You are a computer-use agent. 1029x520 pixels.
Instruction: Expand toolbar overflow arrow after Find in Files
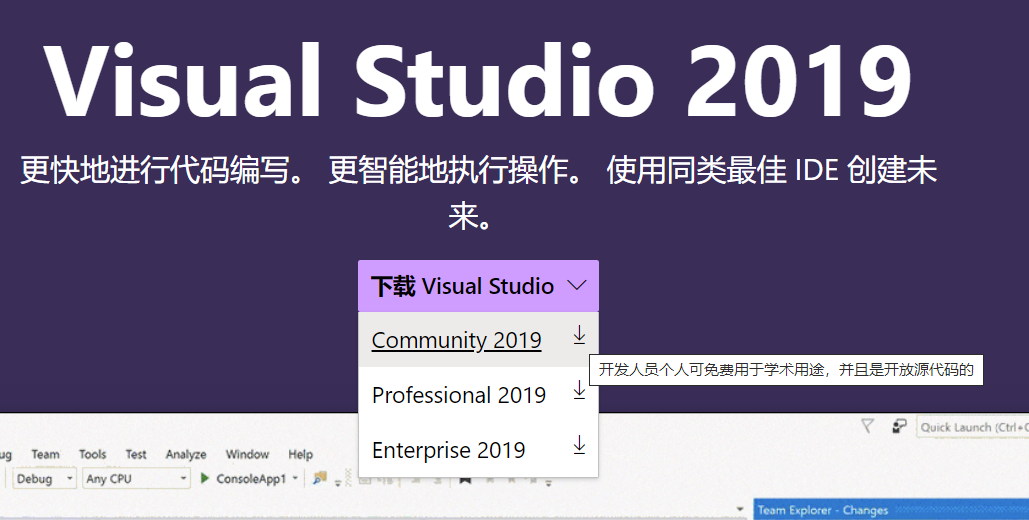pyautogui.click(x=338, y=484)
